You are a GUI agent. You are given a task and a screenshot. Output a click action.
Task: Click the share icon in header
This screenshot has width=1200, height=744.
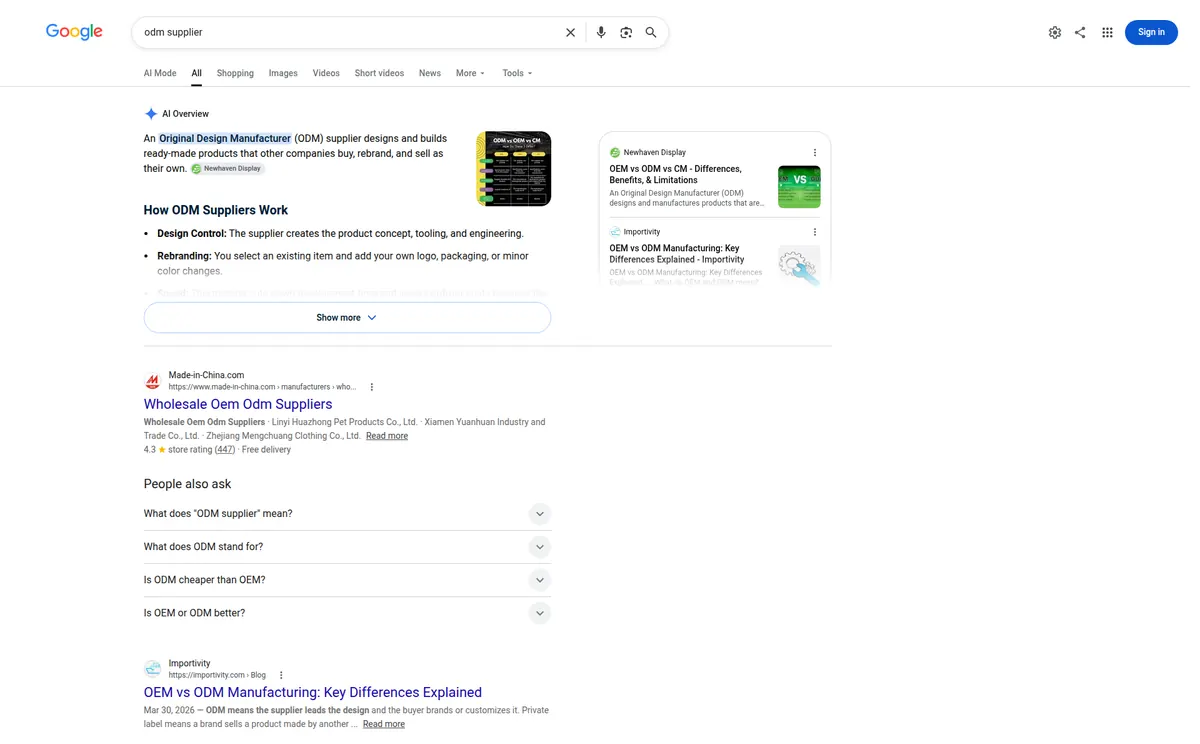point(1080,32)
